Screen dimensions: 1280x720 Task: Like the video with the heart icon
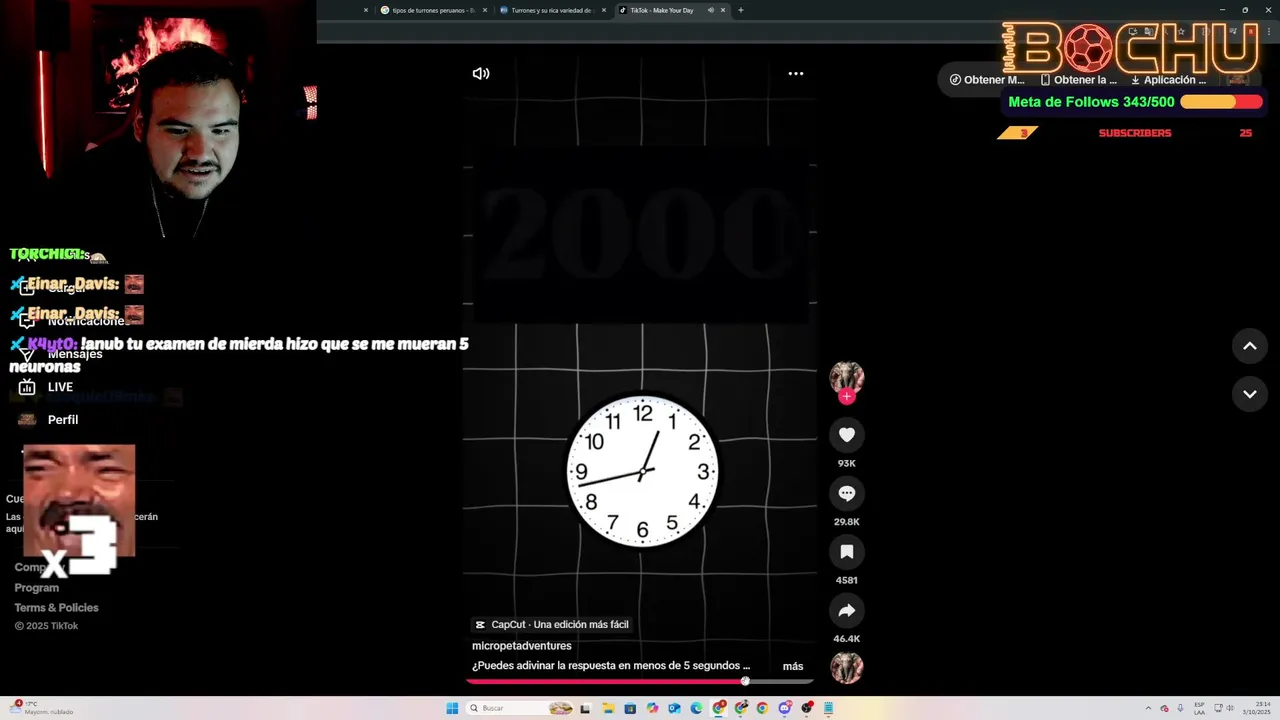[x=847, y=435]
